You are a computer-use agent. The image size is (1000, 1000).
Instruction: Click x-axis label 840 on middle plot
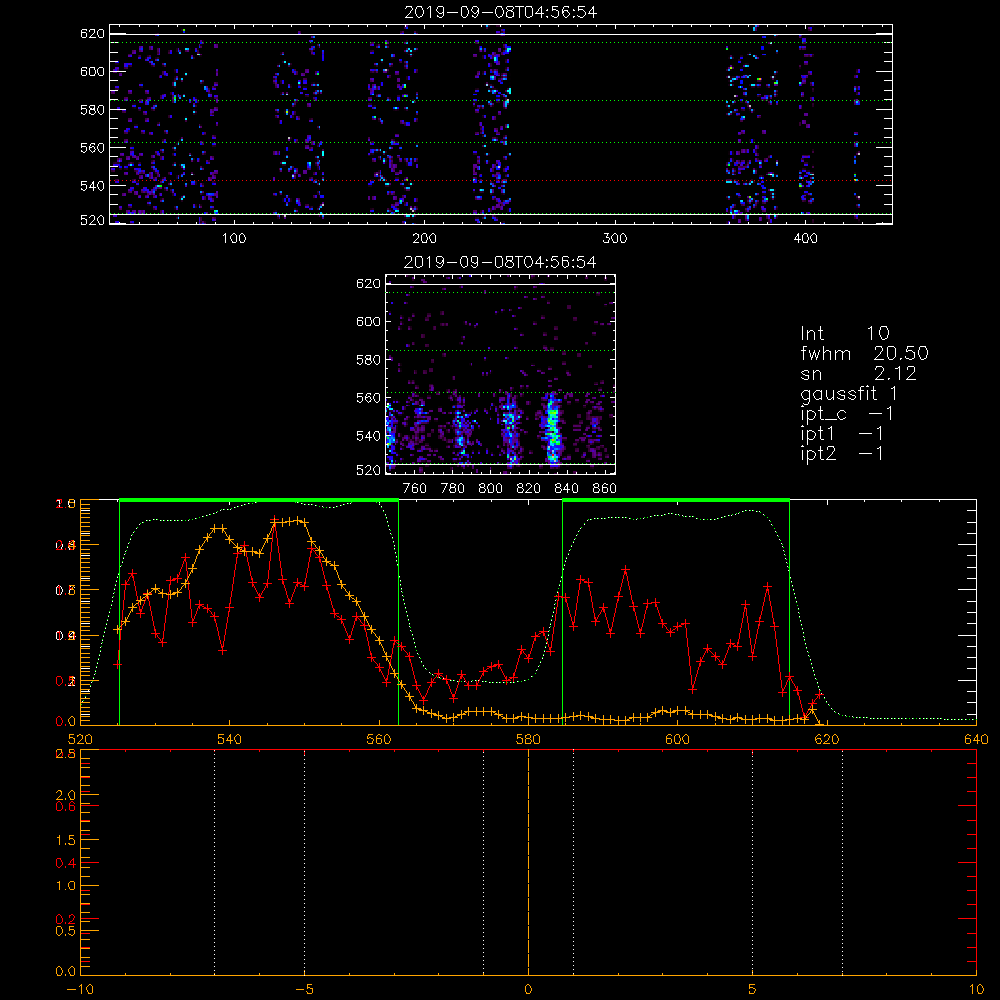[566, 489]
